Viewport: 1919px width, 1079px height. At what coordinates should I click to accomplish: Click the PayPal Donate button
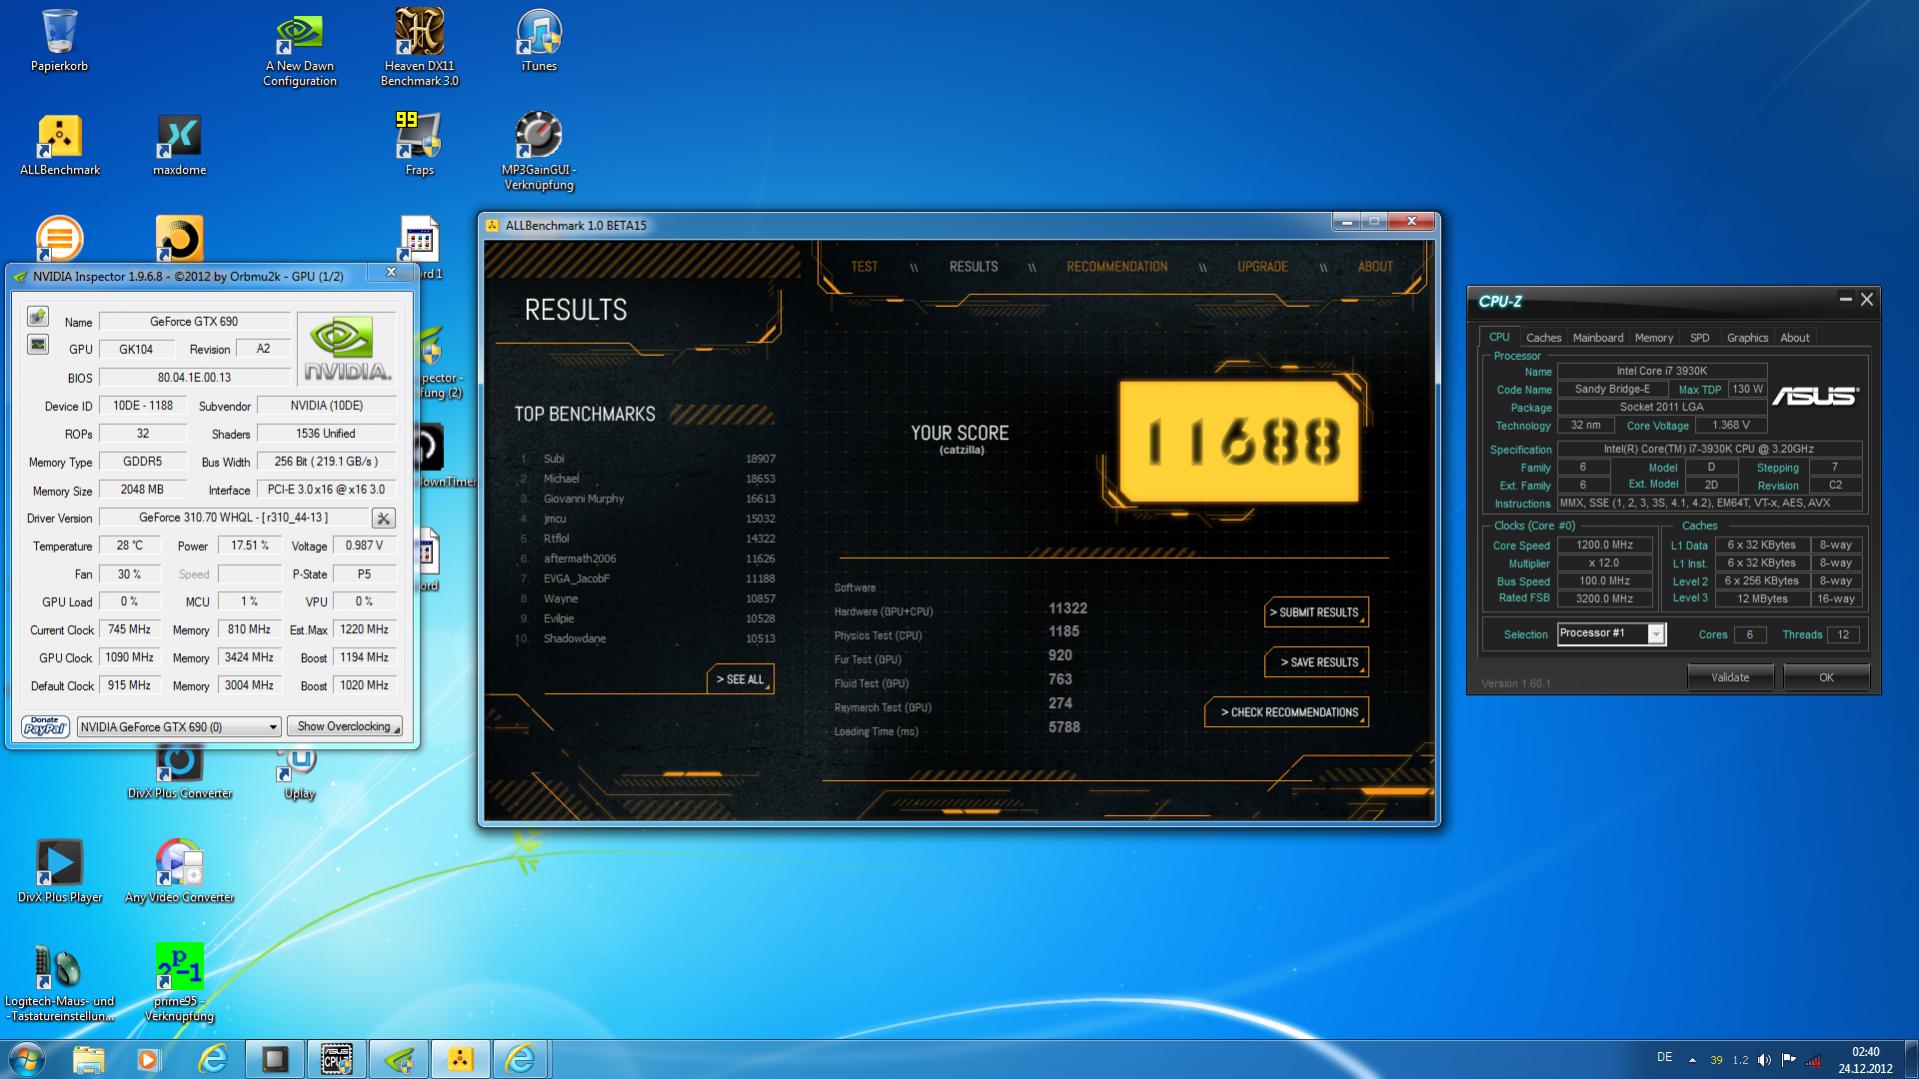click(45, 726)
